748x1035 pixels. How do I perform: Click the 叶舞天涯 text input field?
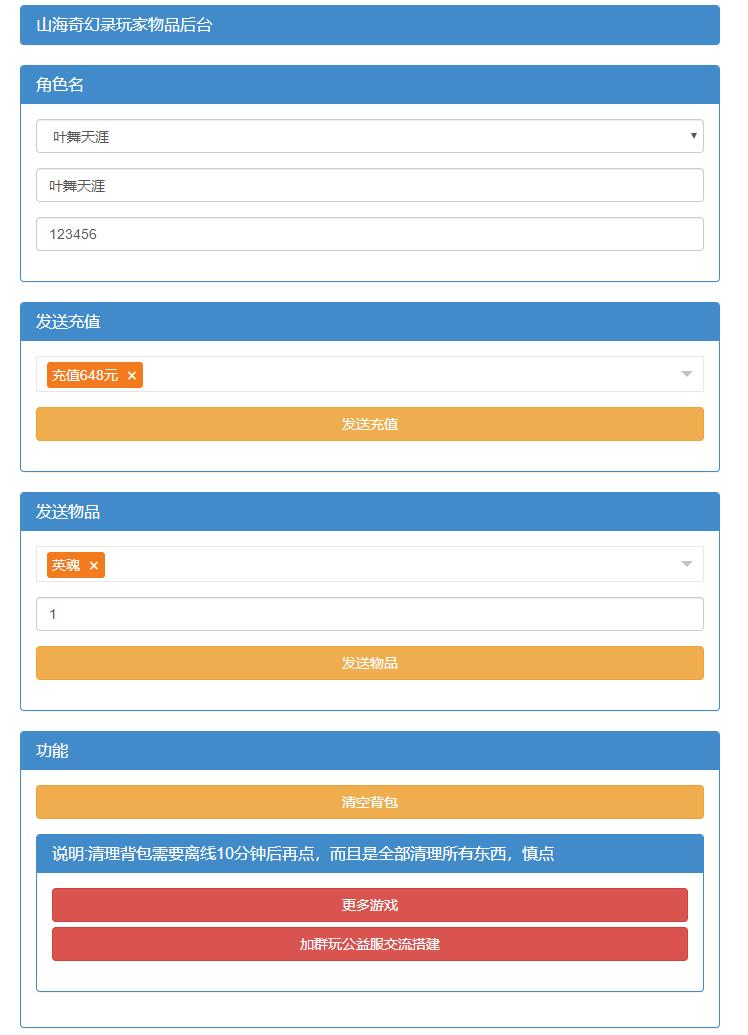[x=370, y=185]
